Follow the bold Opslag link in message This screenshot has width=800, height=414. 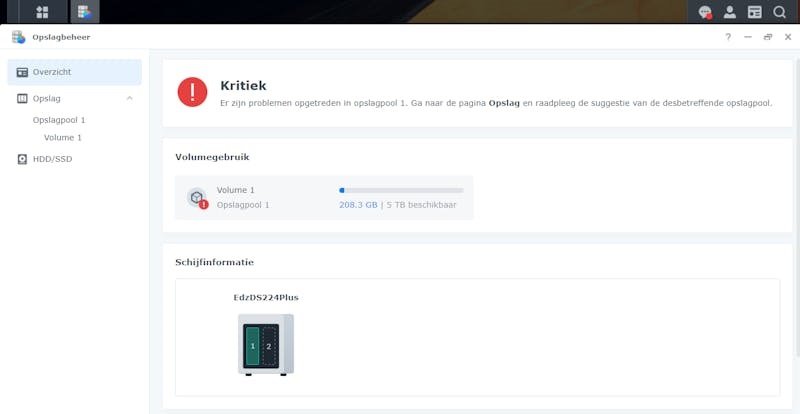504,103
